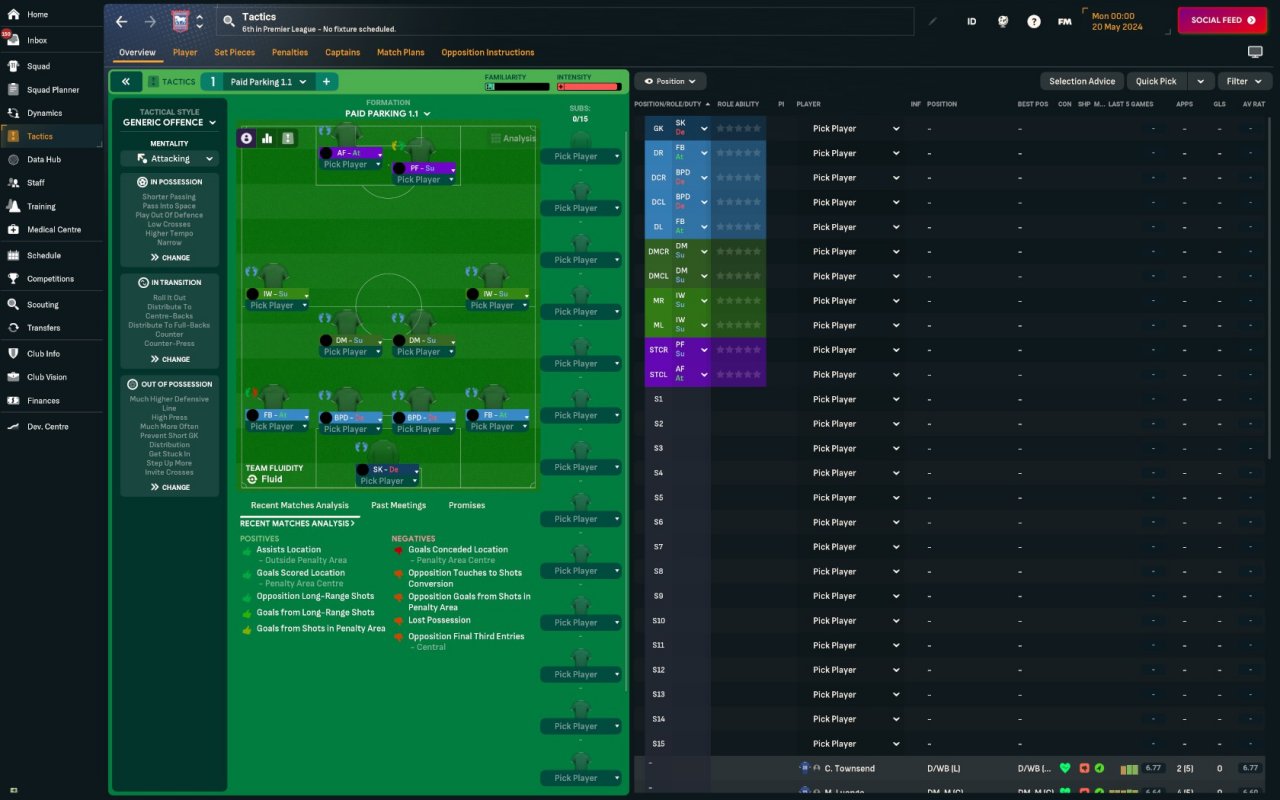Open the Set Pieces tab

(235, 52)
